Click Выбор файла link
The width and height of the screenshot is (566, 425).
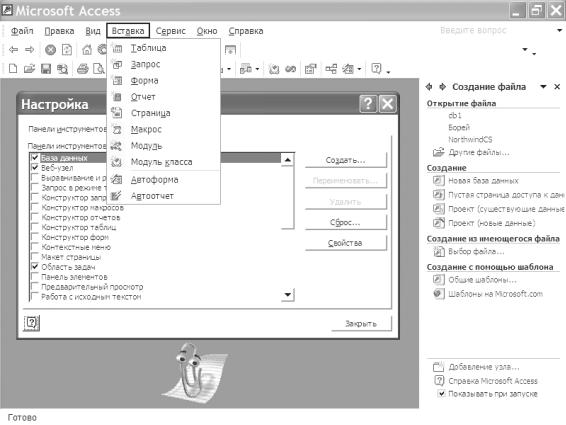[476, 251]
